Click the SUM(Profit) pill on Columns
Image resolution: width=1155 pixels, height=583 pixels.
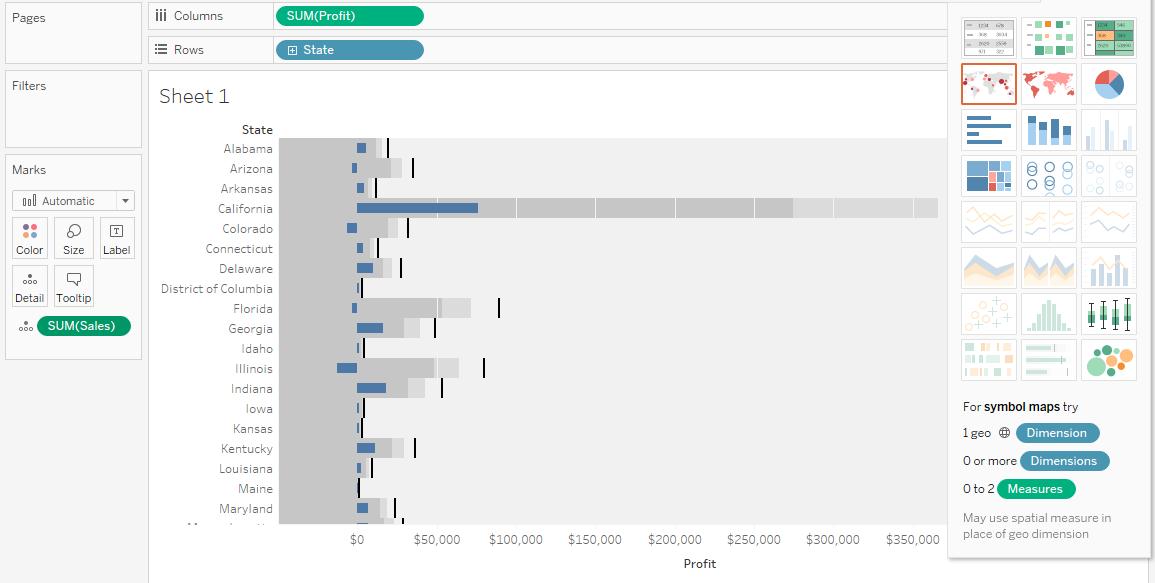coord(350,15)
